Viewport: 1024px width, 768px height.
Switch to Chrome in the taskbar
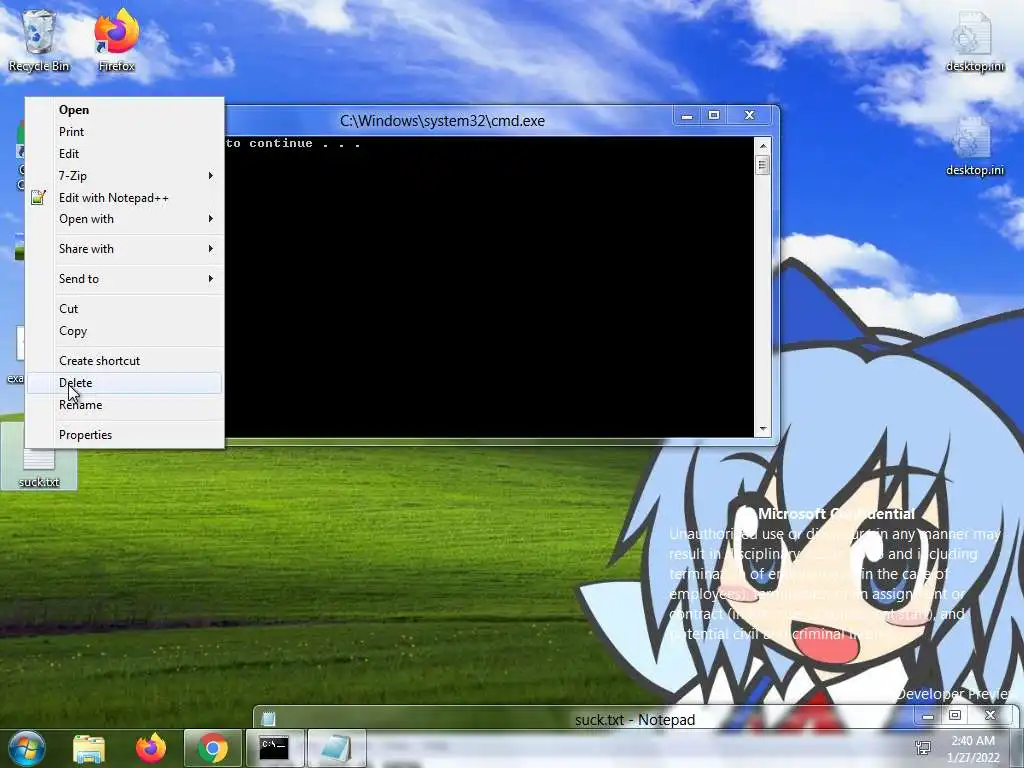212,748
